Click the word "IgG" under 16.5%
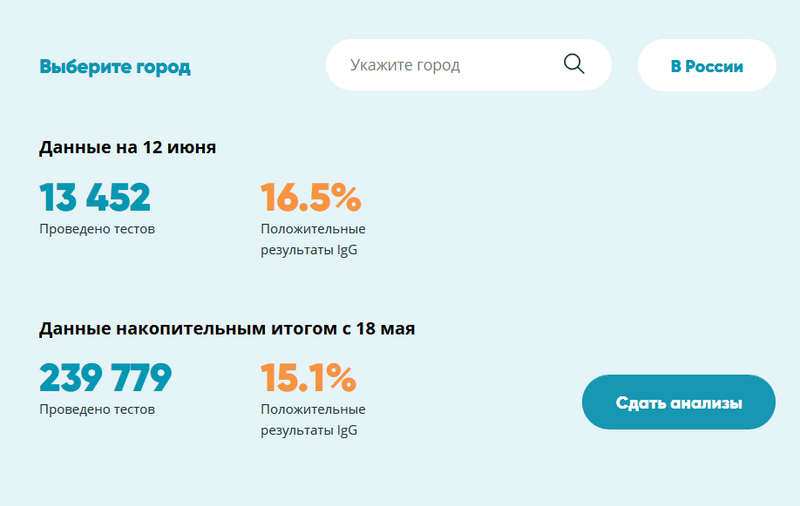The image size is (800, 506). [x=345, y=250]
